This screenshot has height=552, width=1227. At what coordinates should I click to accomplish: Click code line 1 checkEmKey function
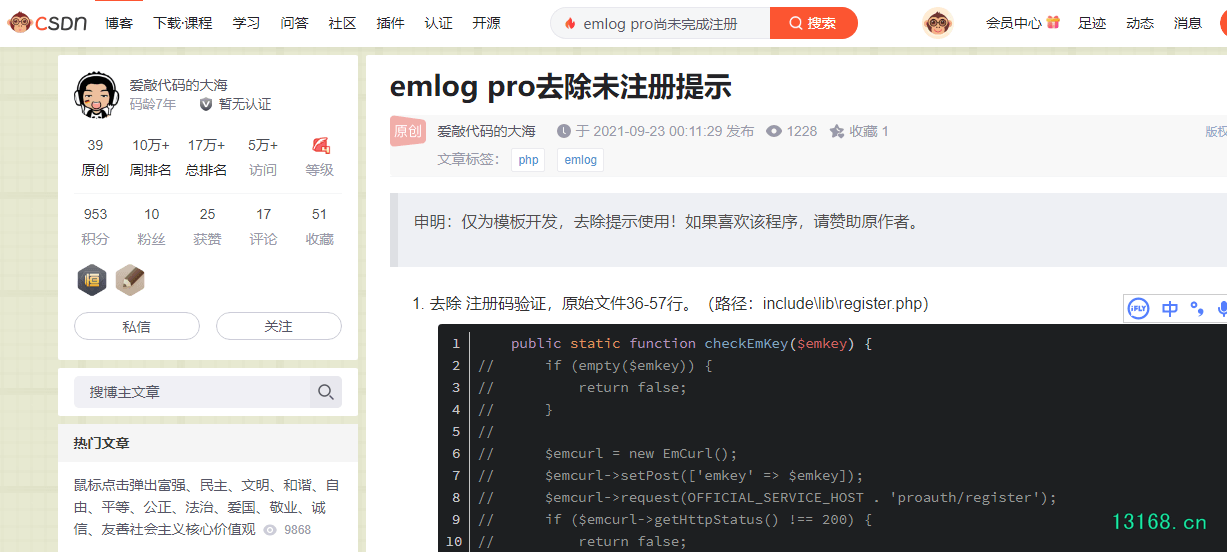pyautogui.click(x=691, y=343)
